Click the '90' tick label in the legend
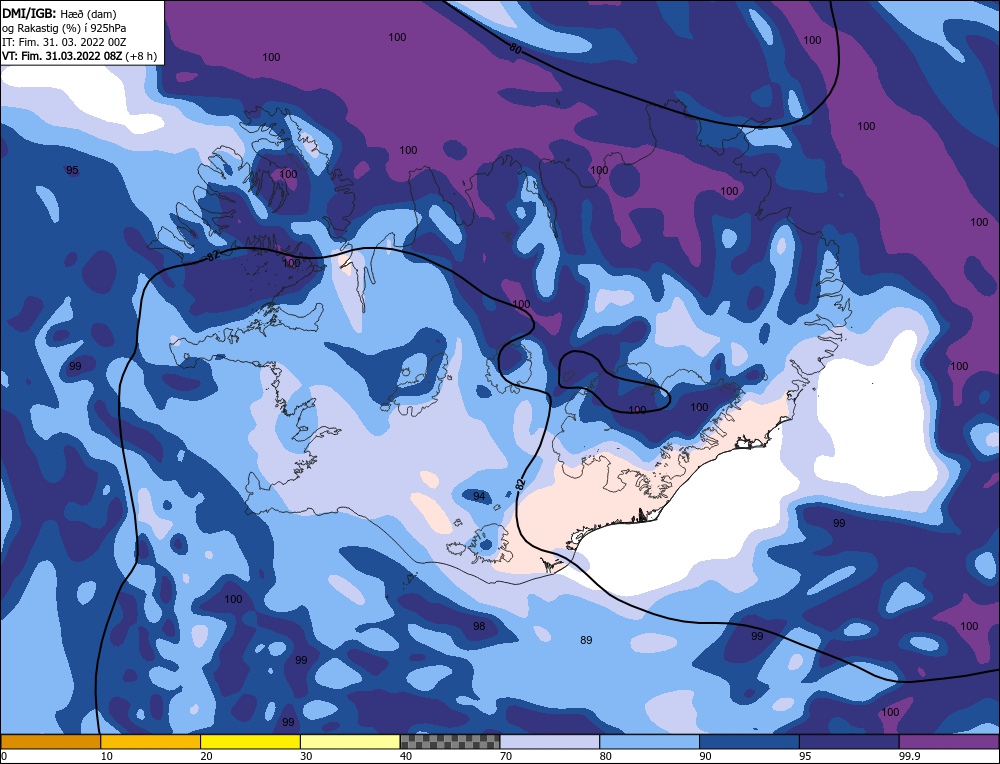The height and width of the screenshot is (764, 1000). (705, 756)
